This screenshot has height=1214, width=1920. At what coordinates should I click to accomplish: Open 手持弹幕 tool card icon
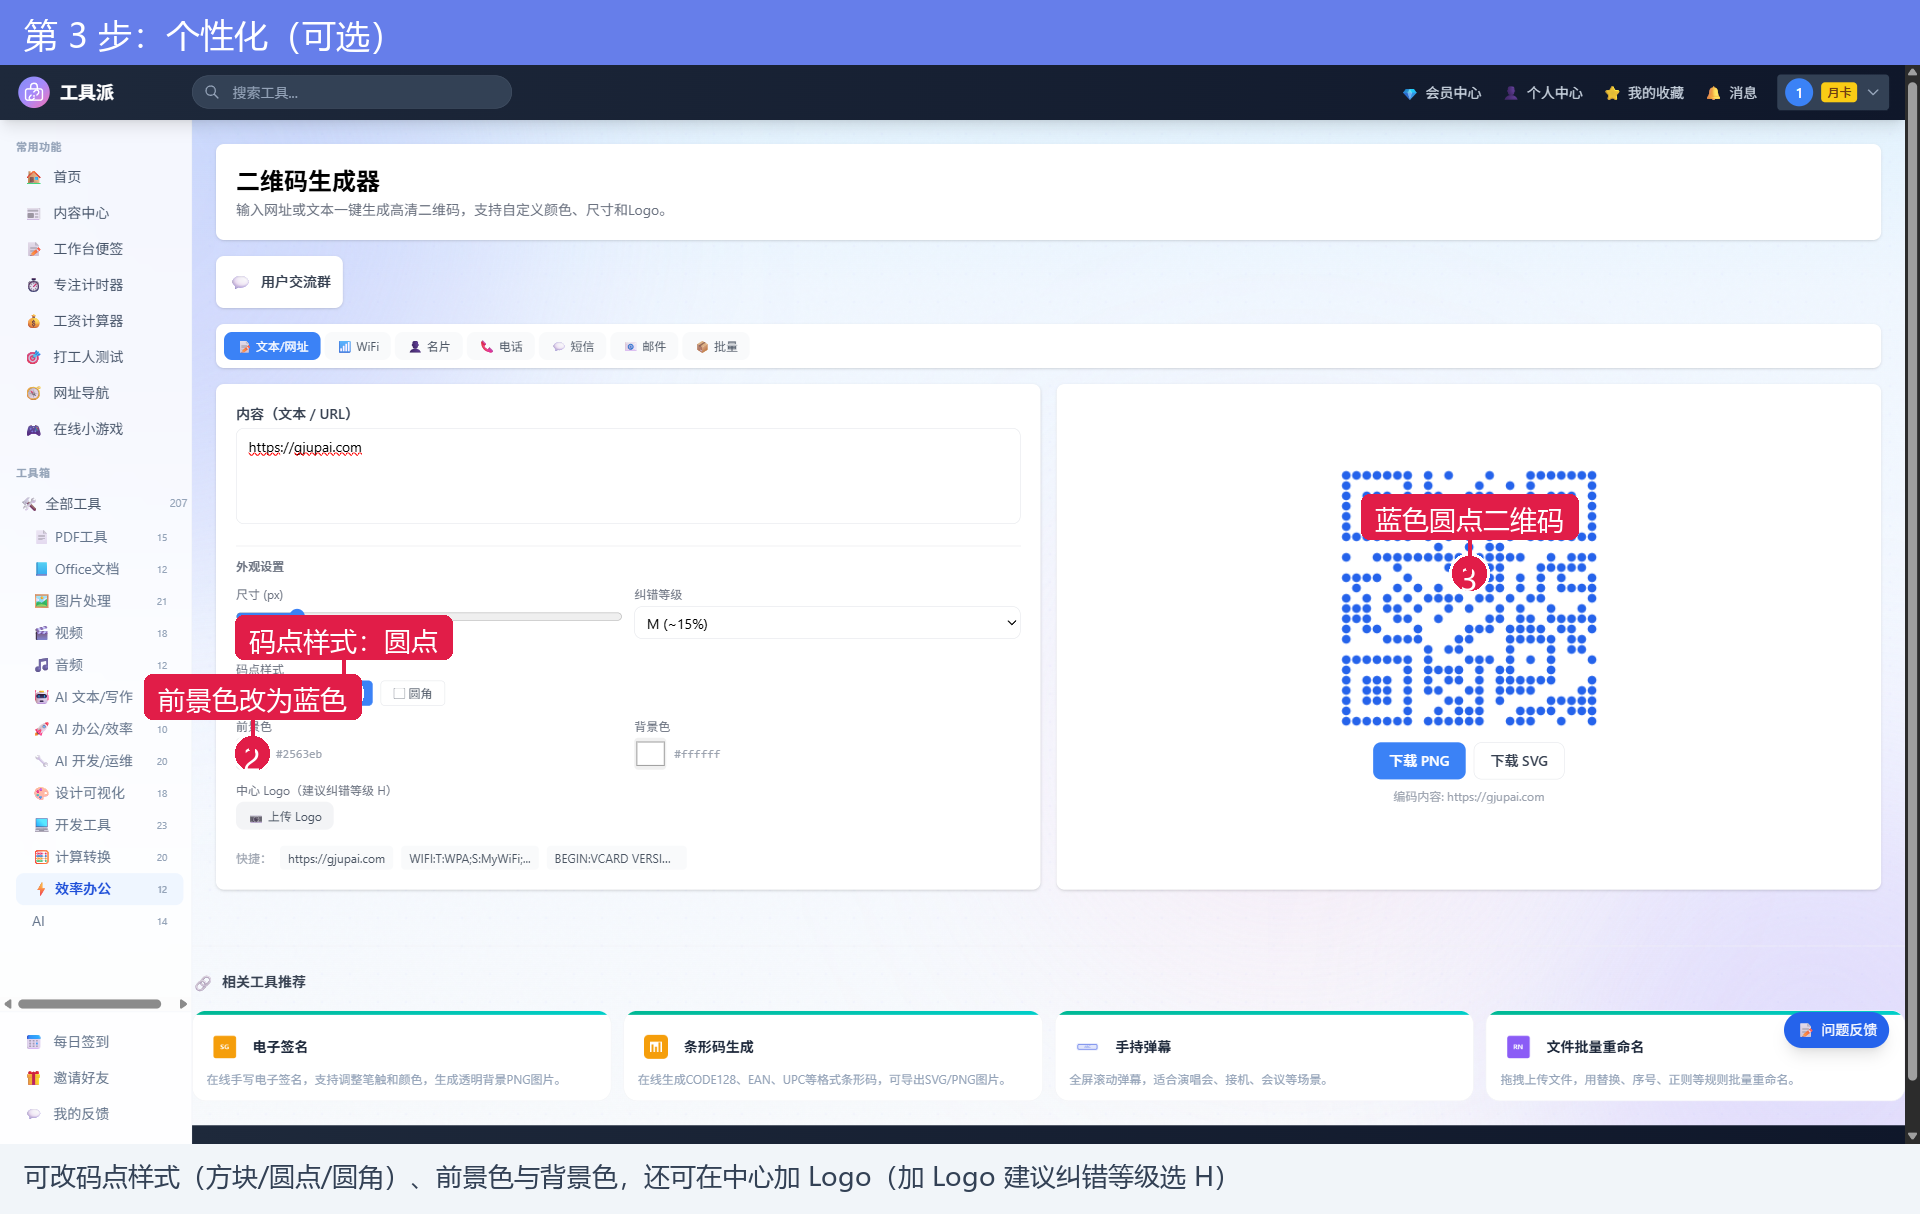pyautogui.click(x=1087, y=1047)
